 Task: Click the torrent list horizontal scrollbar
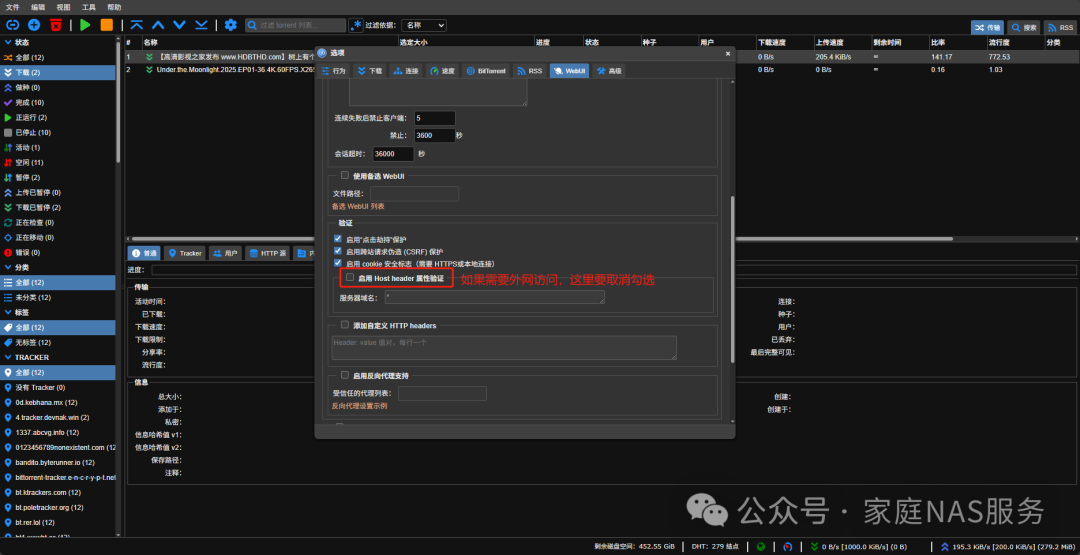543,239
